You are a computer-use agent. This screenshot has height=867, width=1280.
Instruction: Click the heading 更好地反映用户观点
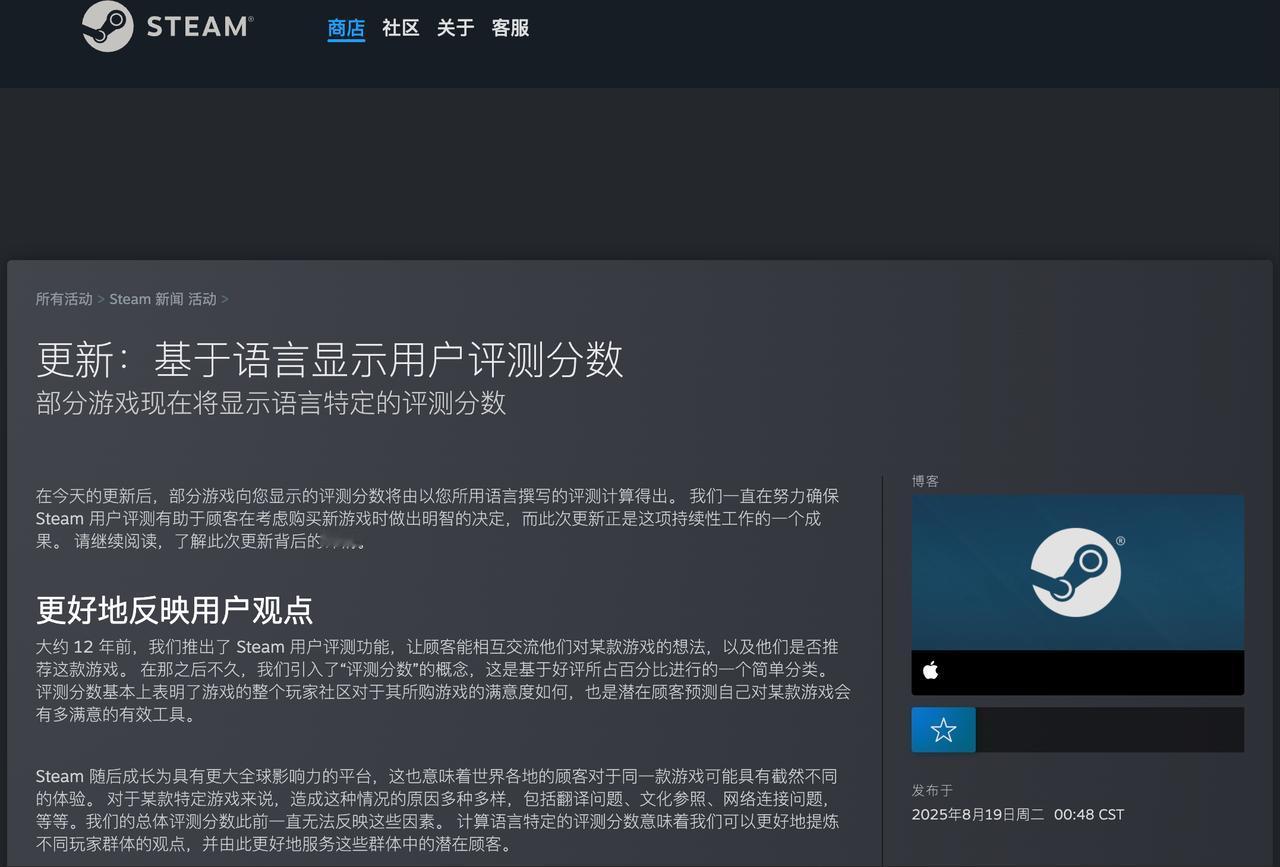coord(174,609)
